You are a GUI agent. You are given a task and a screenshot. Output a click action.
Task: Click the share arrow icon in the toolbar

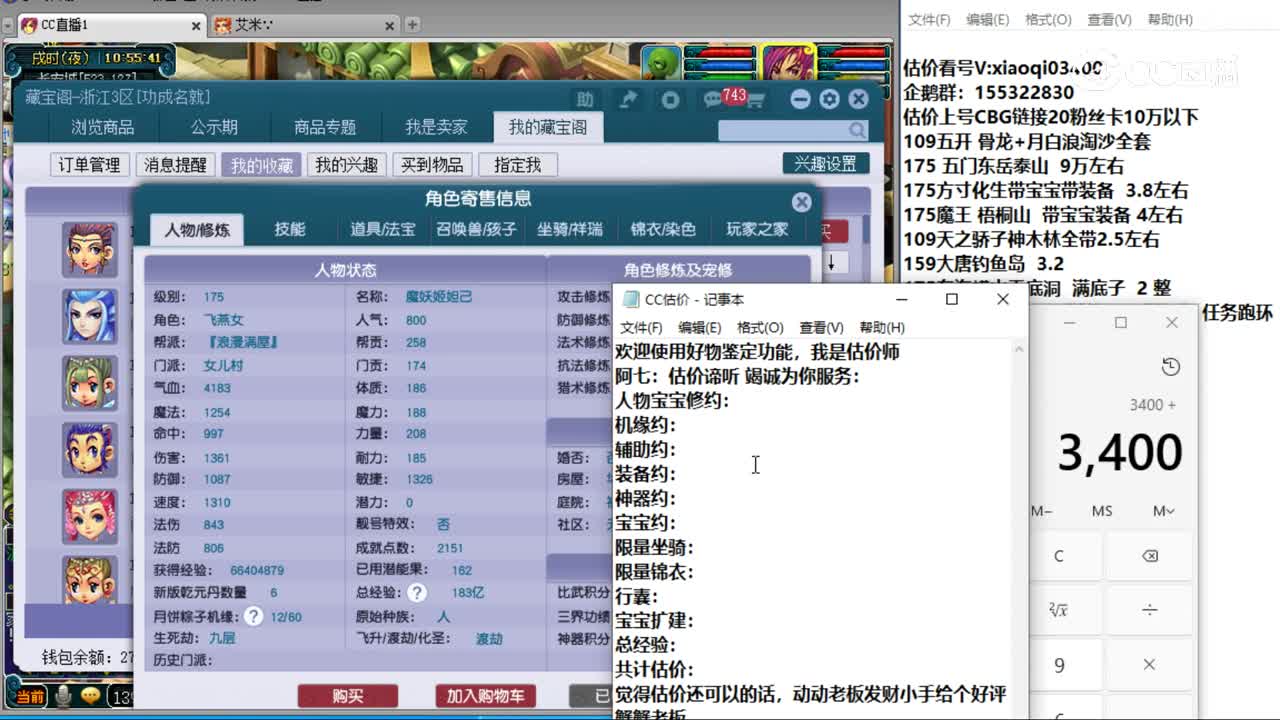click(630, 98)
